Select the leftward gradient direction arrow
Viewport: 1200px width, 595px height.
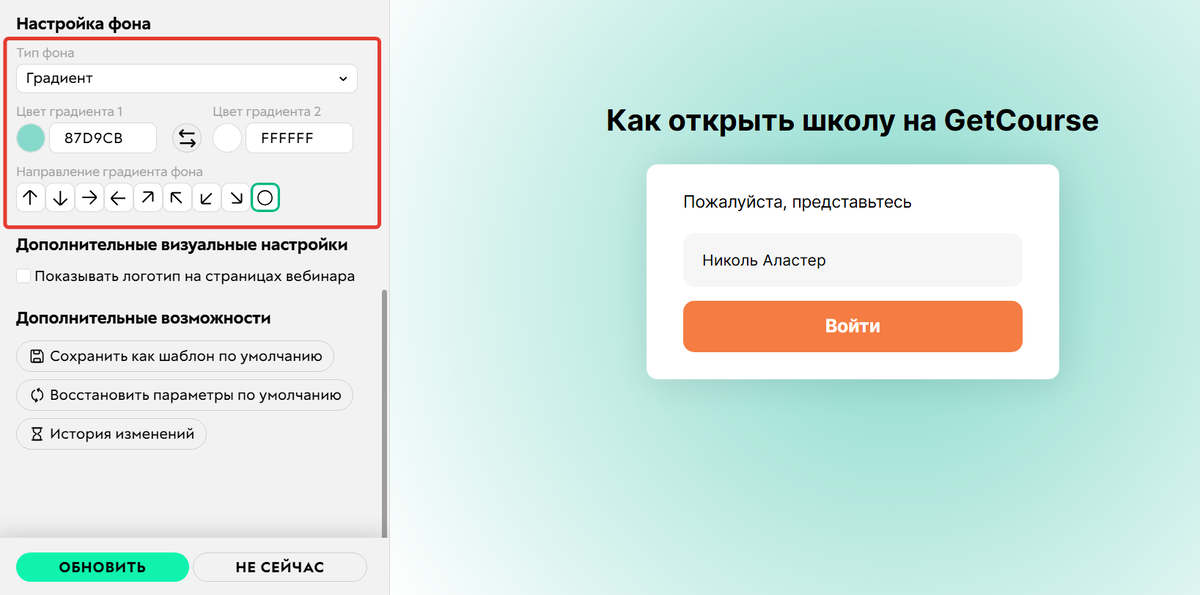pos(118,198)
